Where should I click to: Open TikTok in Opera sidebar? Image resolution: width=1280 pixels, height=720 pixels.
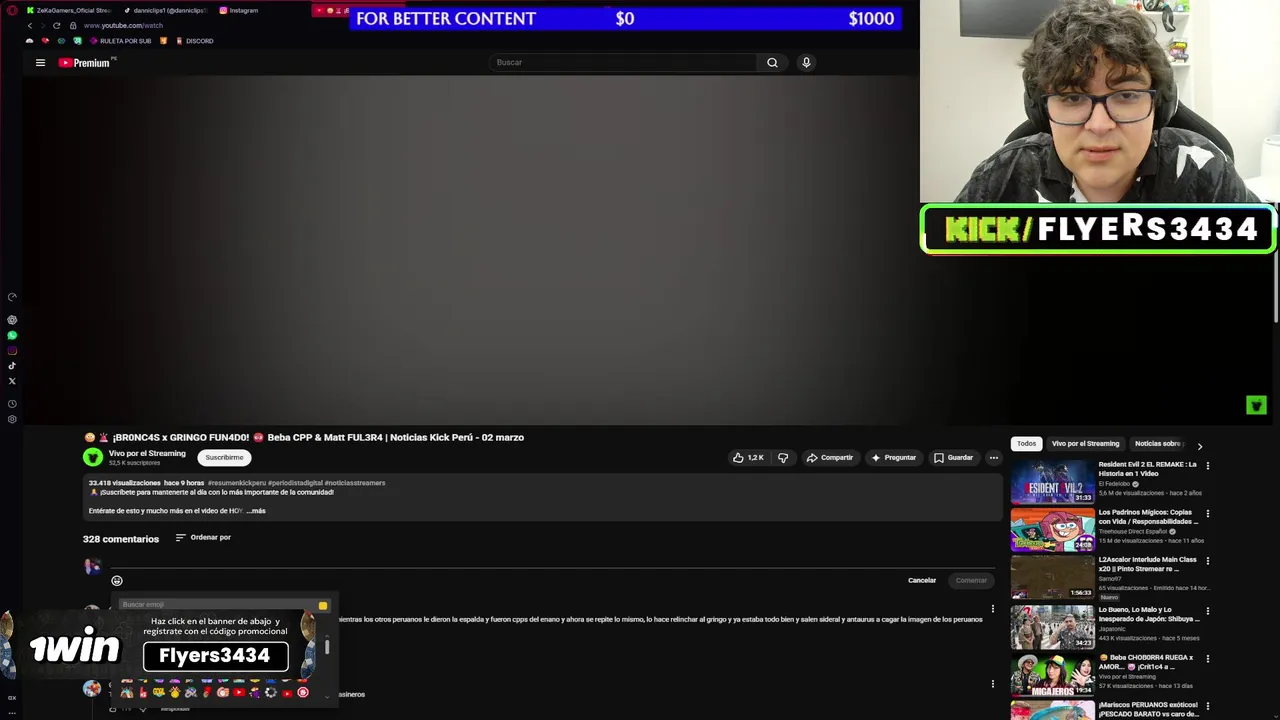pyautogui.click(x=12, y=365)
